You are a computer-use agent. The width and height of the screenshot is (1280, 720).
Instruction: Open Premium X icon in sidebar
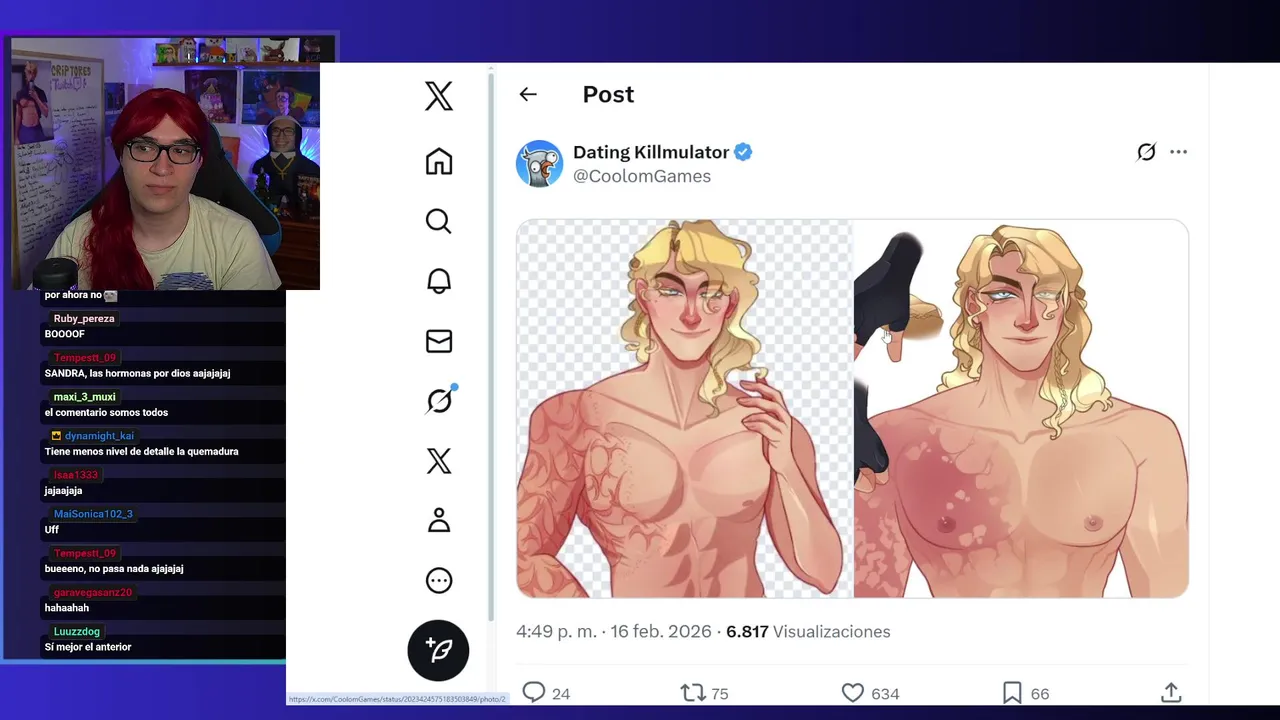(x=438, y=461)
